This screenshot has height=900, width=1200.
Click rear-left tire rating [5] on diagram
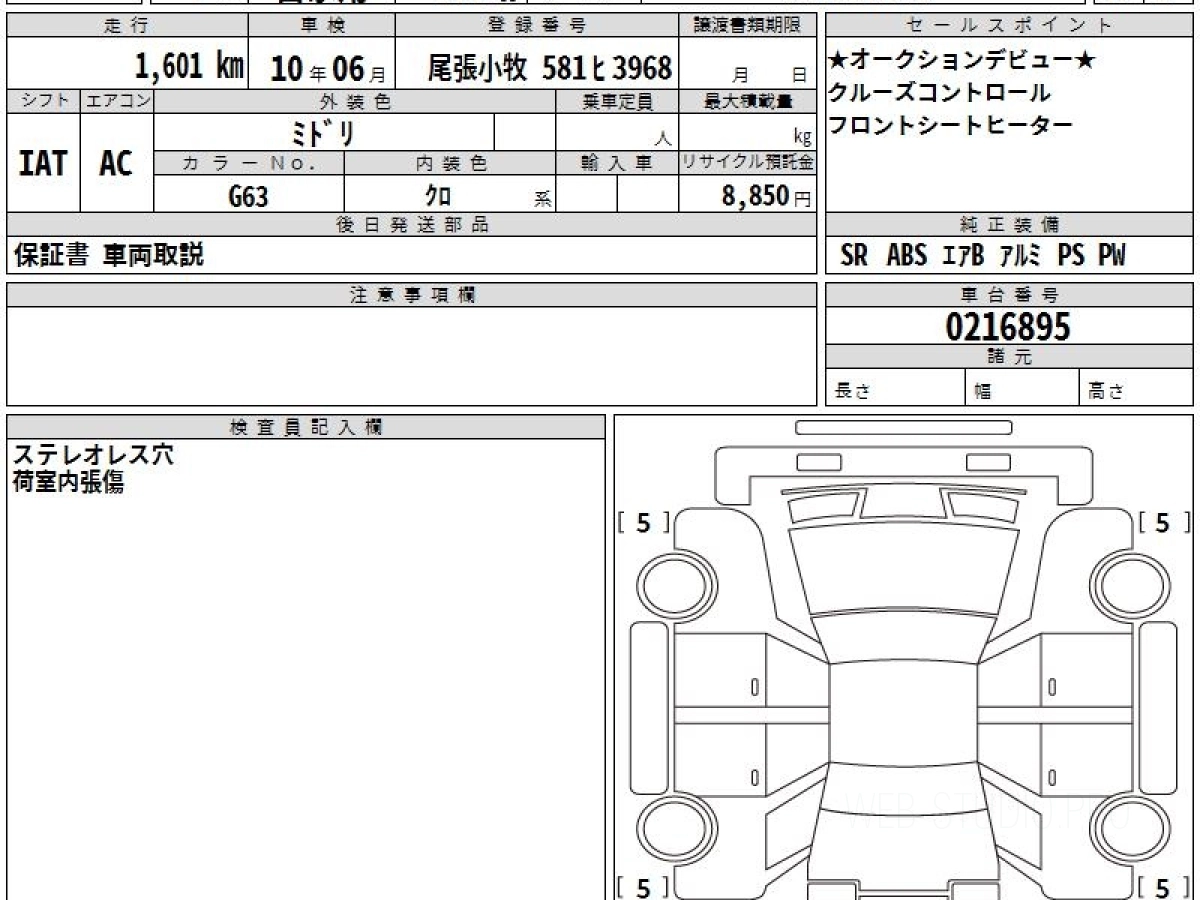point(645,886)
